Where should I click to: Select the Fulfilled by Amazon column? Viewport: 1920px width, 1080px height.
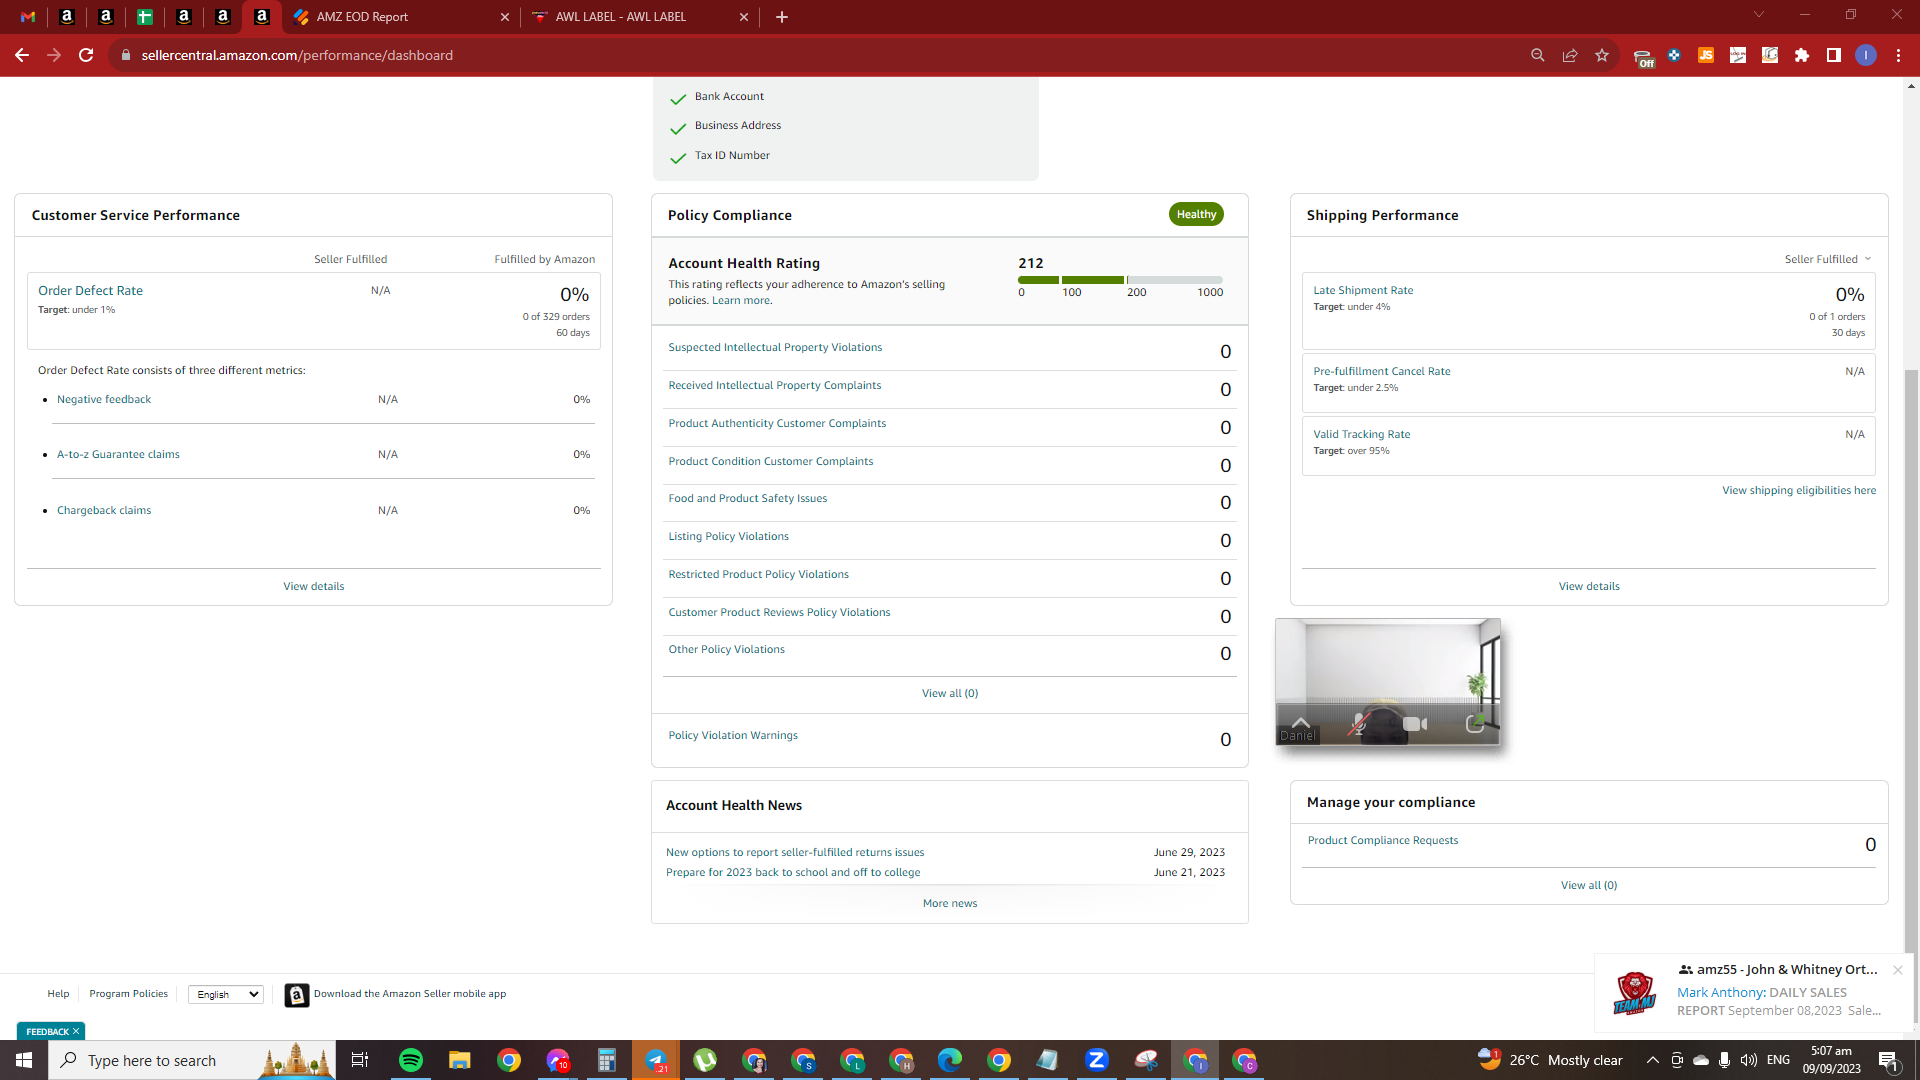point(545,259)
